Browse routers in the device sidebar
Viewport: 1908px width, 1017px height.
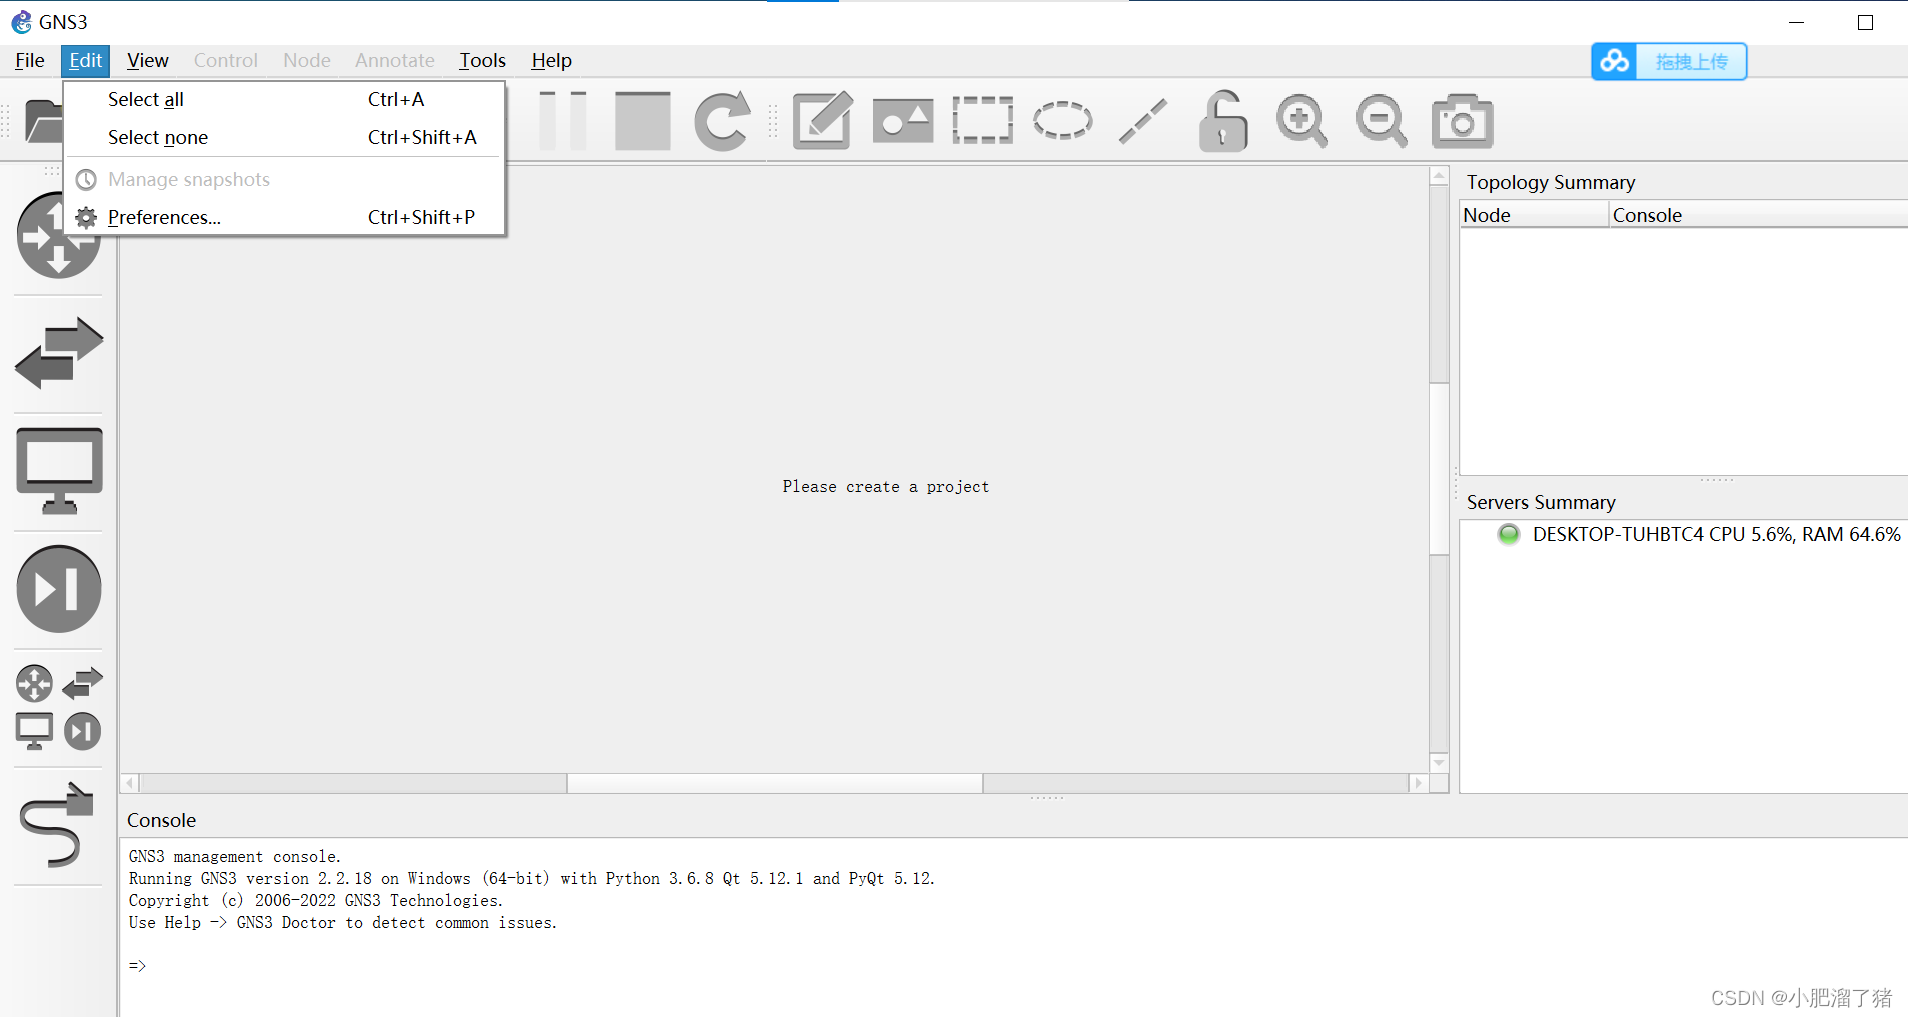(58, 236)
